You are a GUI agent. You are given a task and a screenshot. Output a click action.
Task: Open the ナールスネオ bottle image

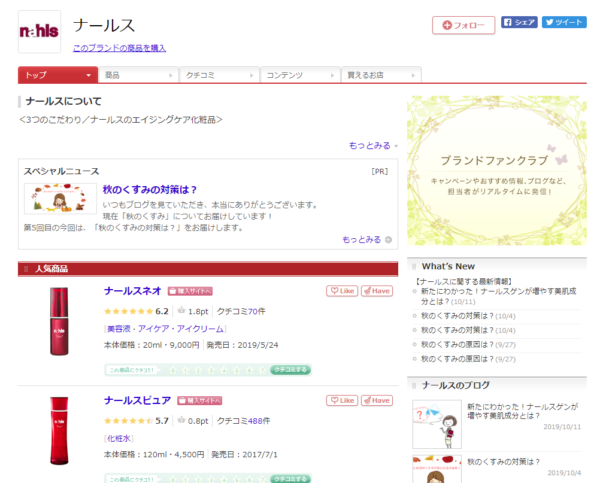(x=59, y=321)
